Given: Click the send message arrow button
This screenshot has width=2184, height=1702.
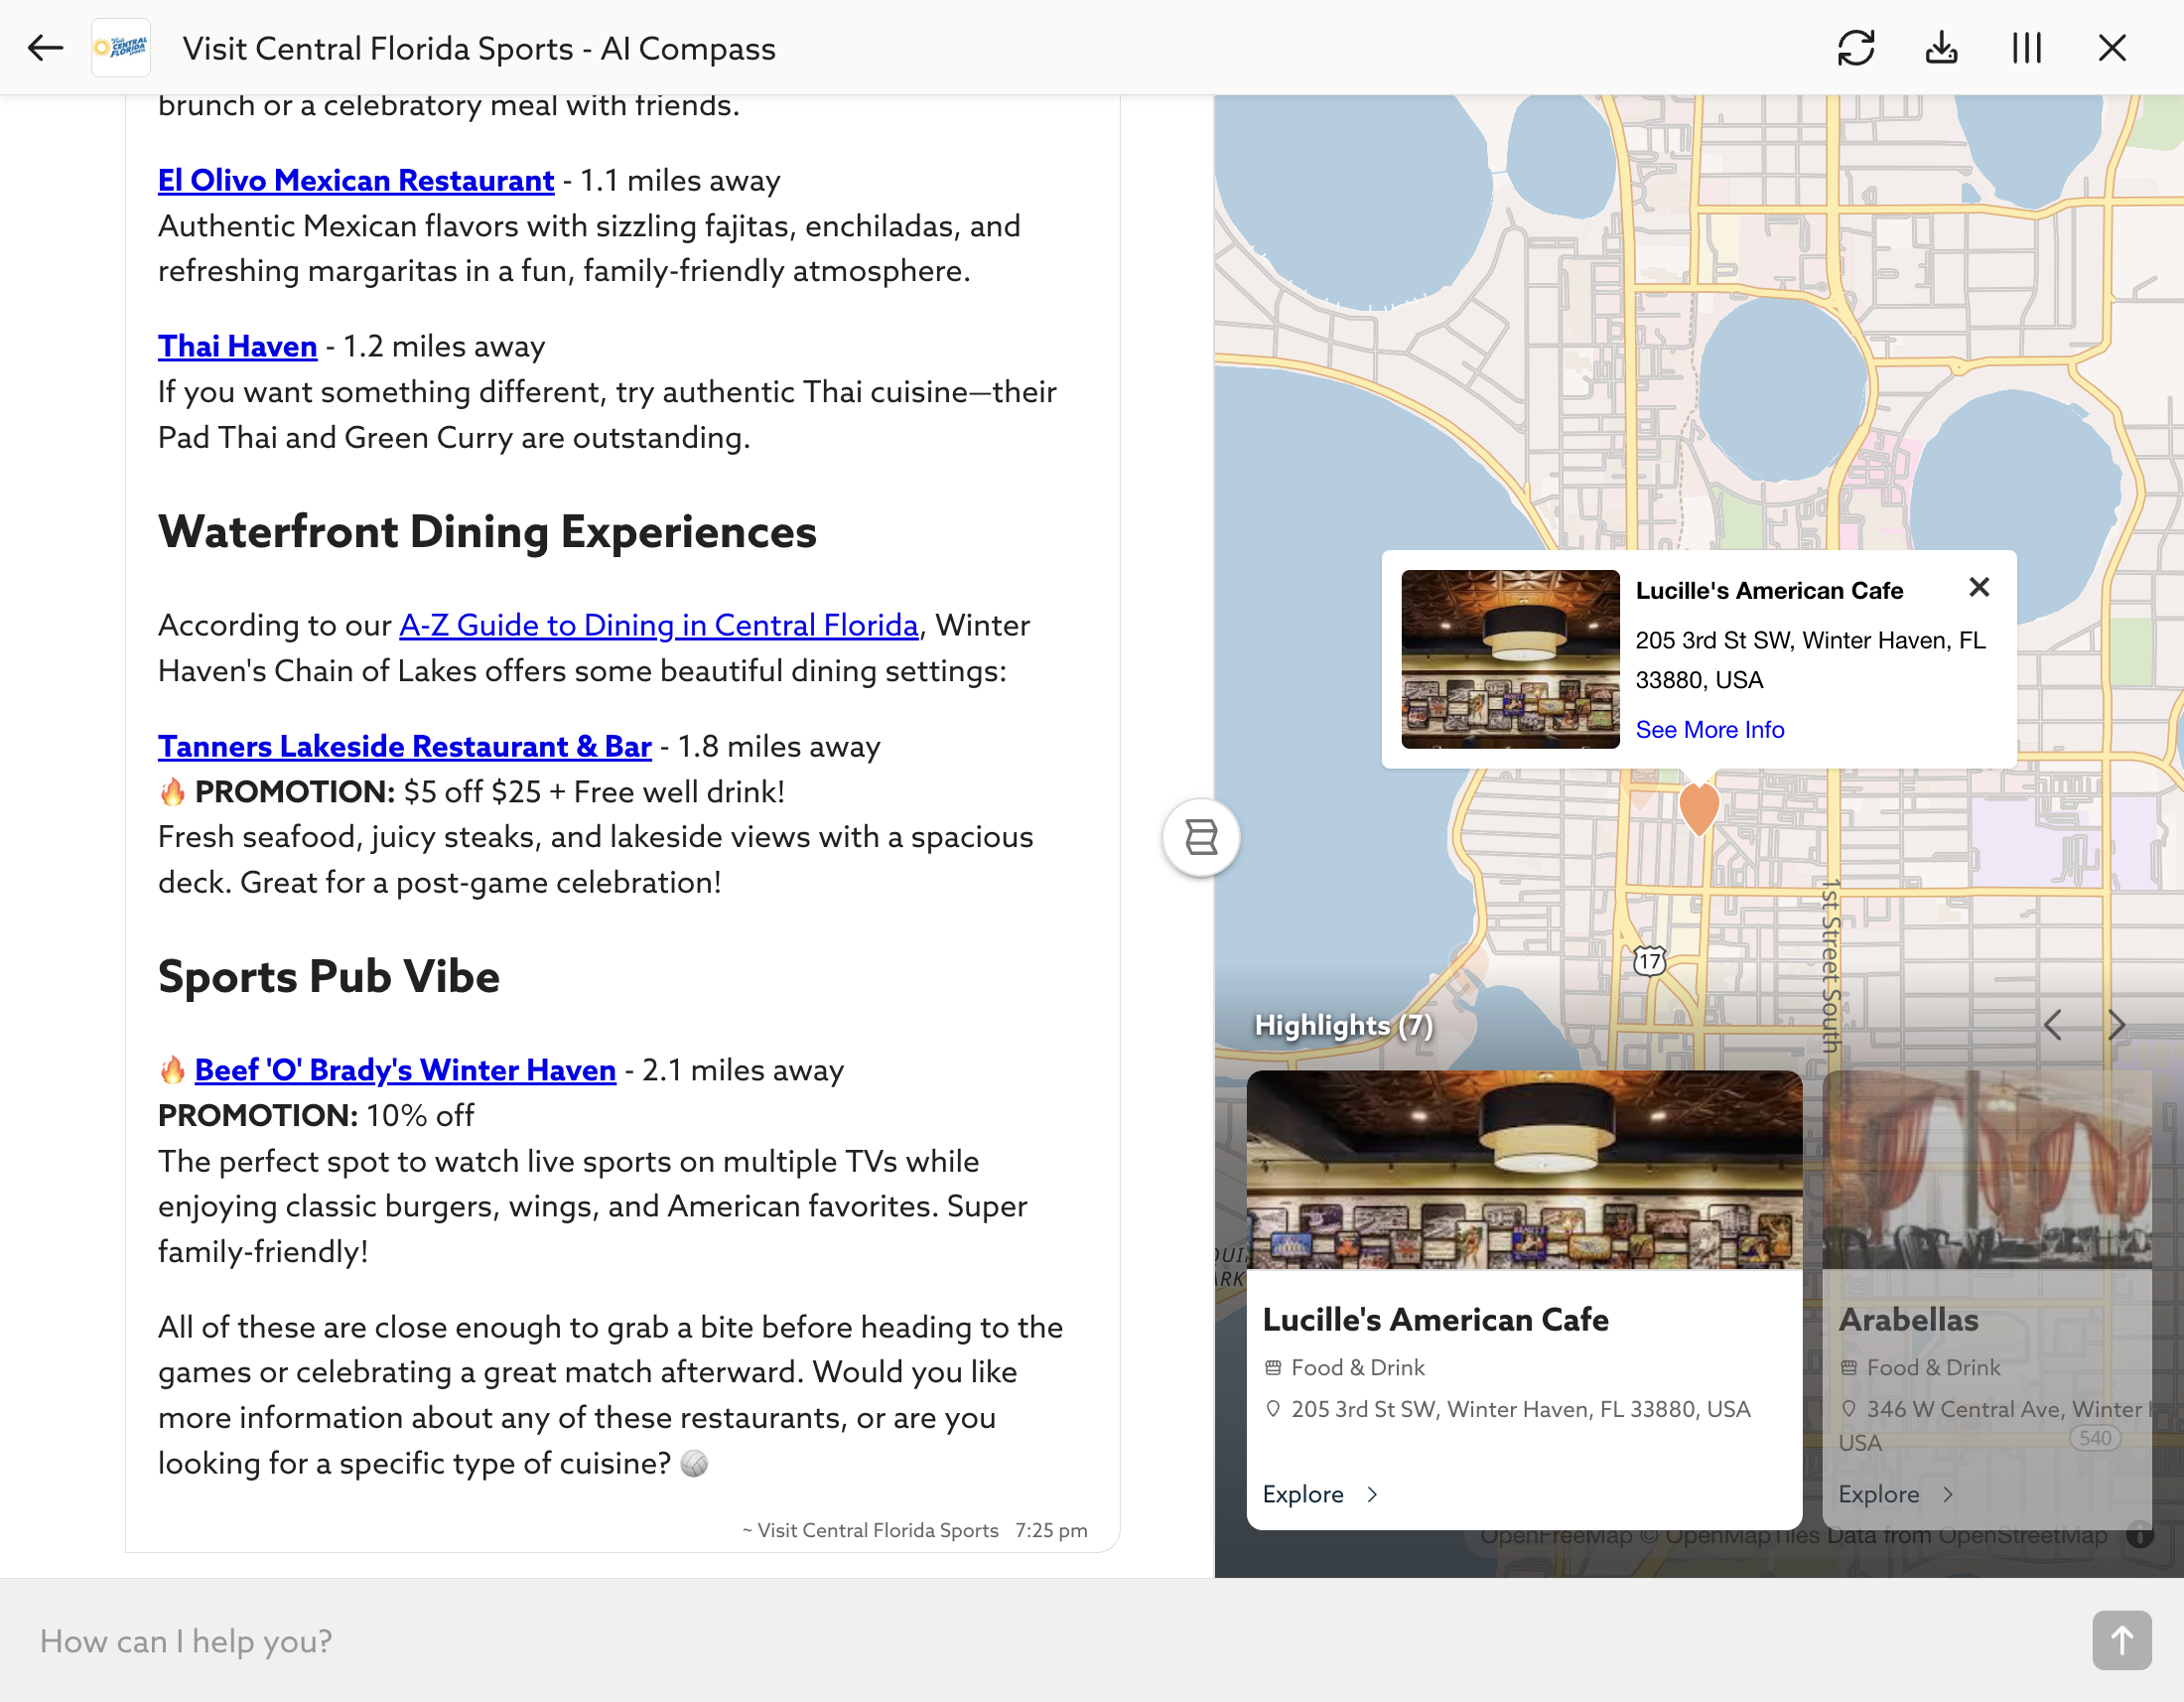Looking at the screenshot, I should click(x=2122, y=1640).
